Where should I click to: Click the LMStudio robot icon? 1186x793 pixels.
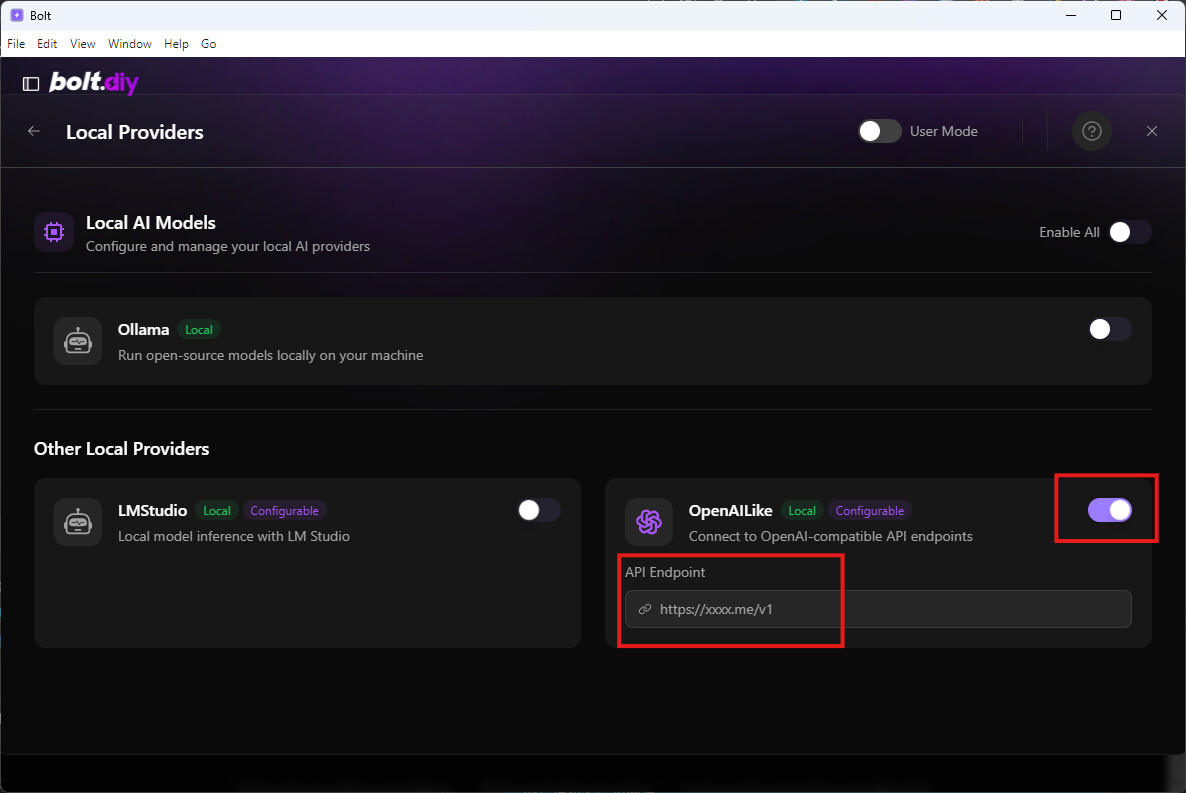click(78, 522)
